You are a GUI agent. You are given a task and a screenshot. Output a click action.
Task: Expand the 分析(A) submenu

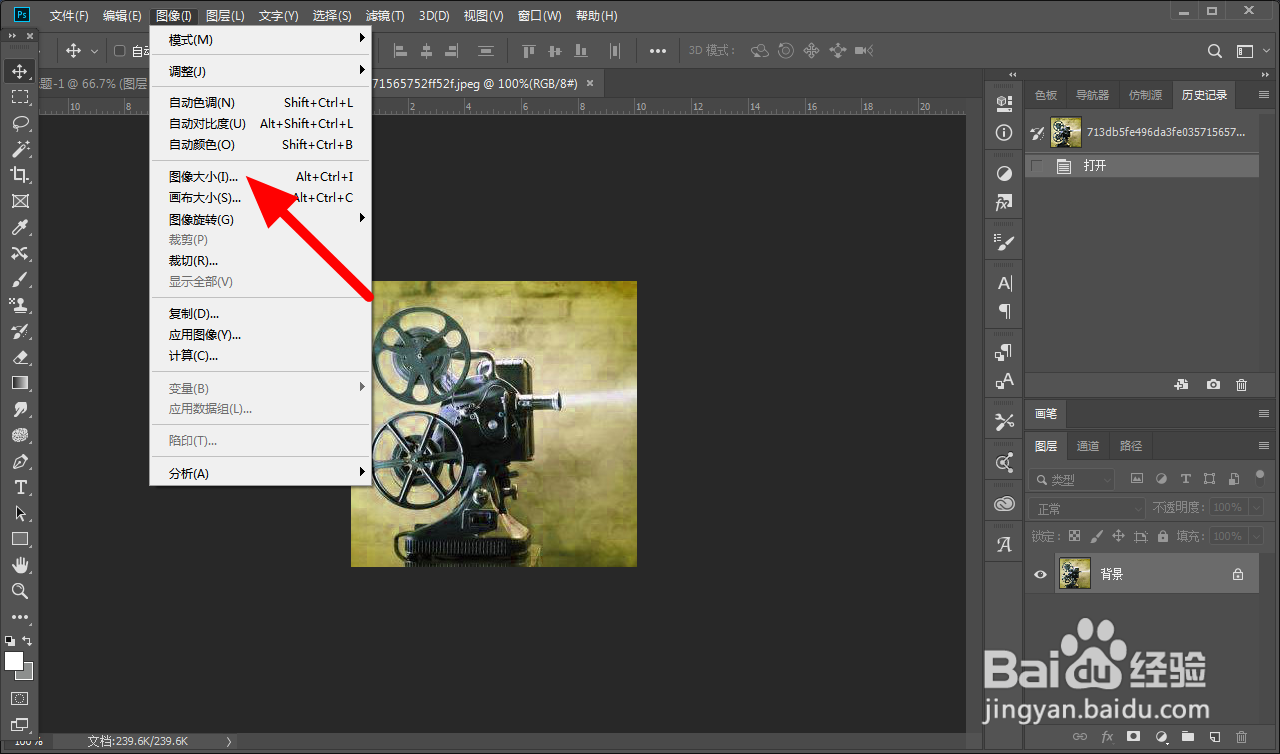[260, 473]
